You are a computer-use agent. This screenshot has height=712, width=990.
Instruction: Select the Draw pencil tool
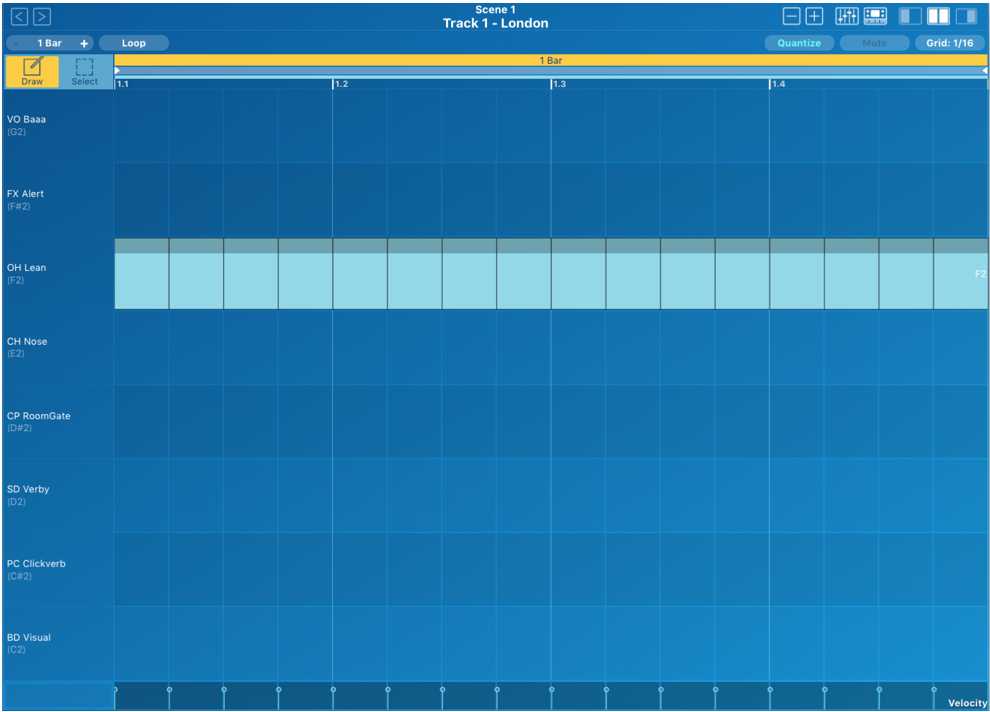click(x=32, y=71)
